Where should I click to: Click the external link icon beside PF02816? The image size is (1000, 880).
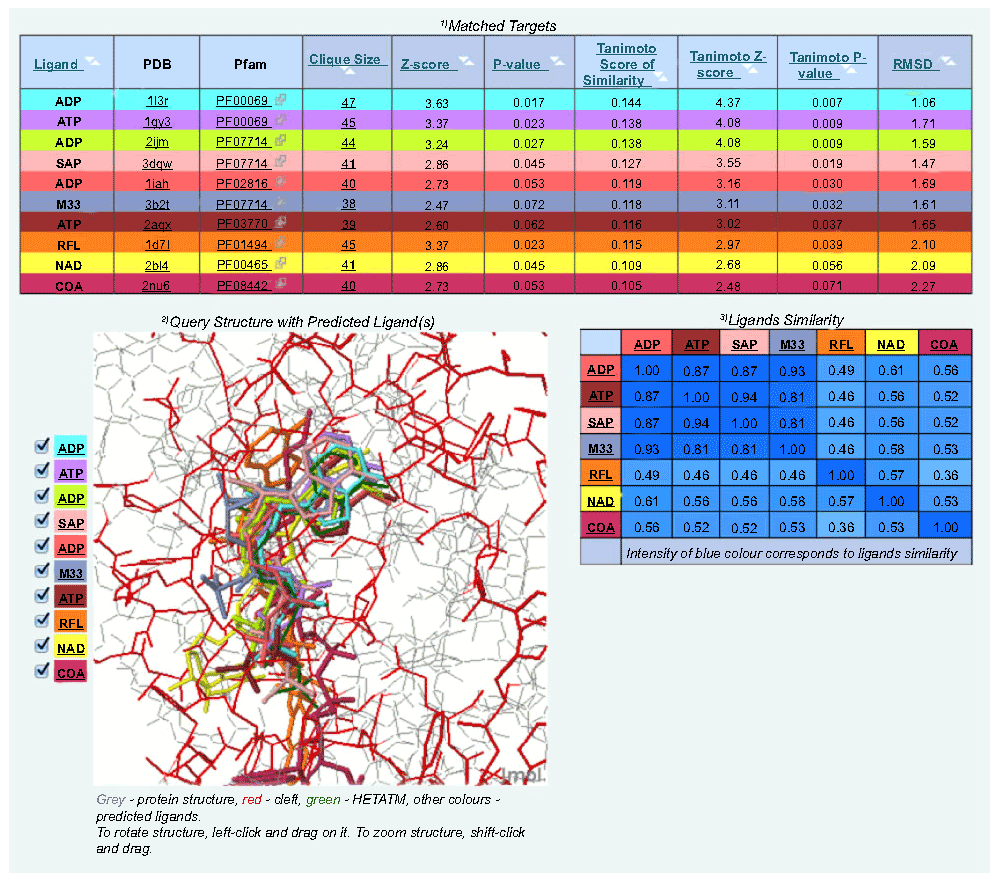[x=281, y=183]
